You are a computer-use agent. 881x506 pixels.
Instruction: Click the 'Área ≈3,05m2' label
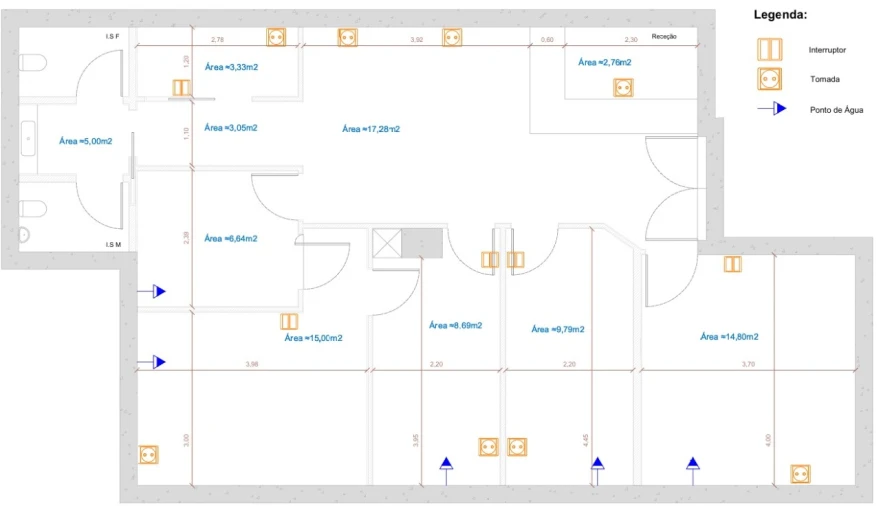(x=231, y=128)
